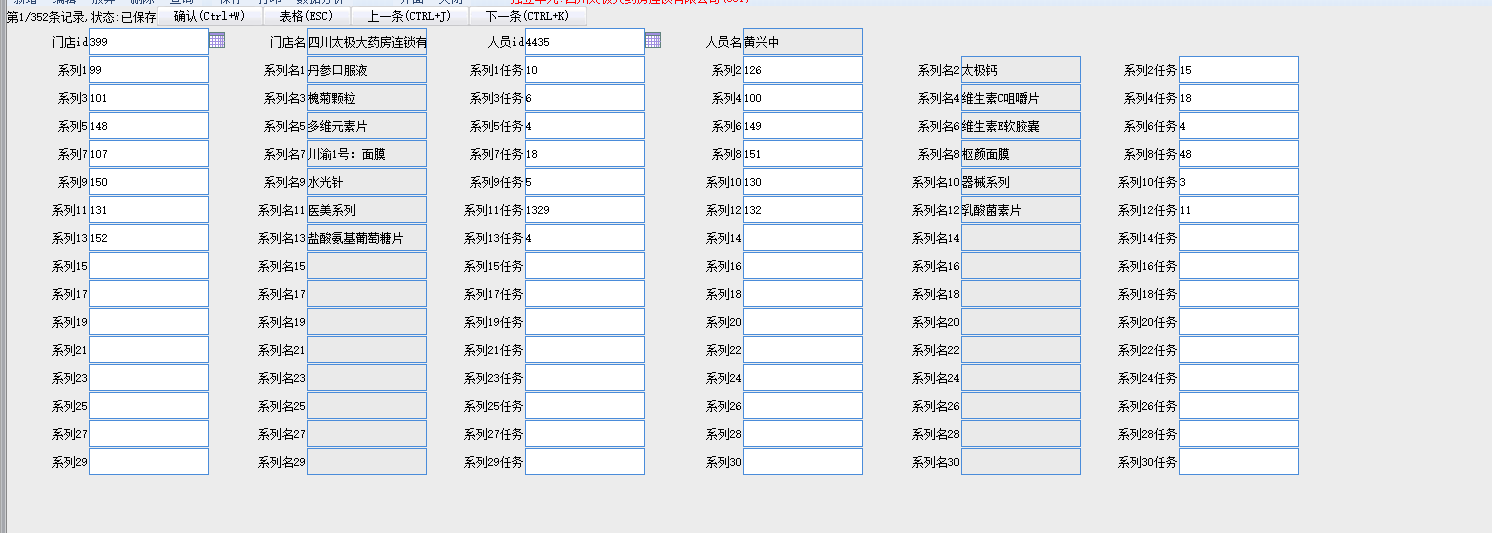Viewport: 1492px width, 533px height.
Task: Switch to table view with 表格(ESC)
Action: pyautogui.click(x=307, y=16)
